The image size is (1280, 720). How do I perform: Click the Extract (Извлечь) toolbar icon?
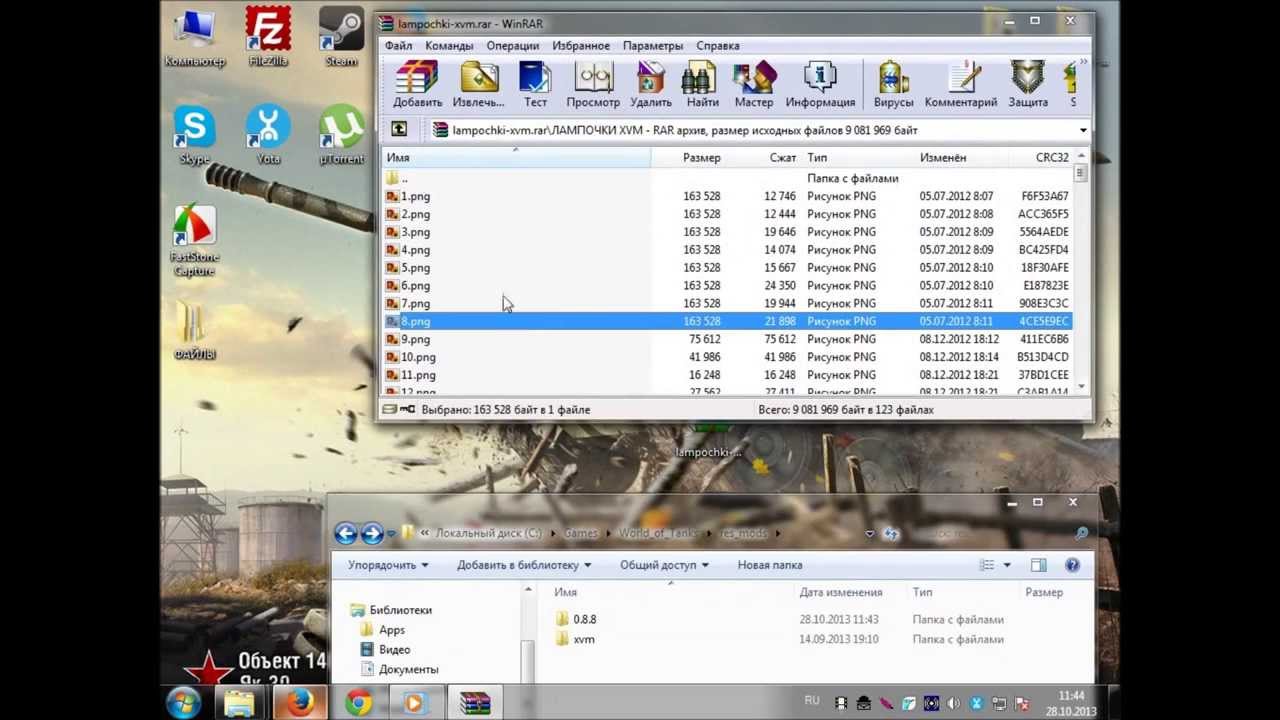[479, 84]
